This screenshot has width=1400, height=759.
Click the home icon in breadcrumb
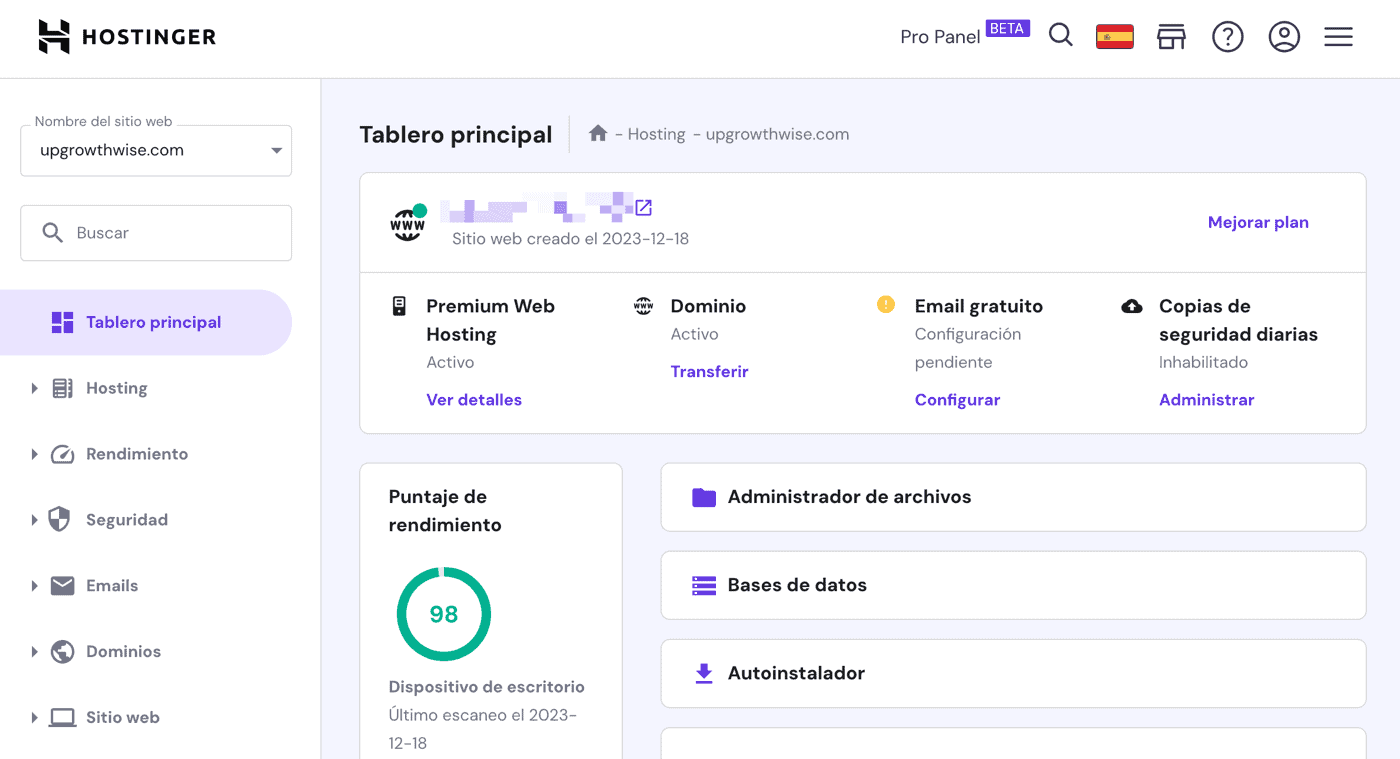598,133
